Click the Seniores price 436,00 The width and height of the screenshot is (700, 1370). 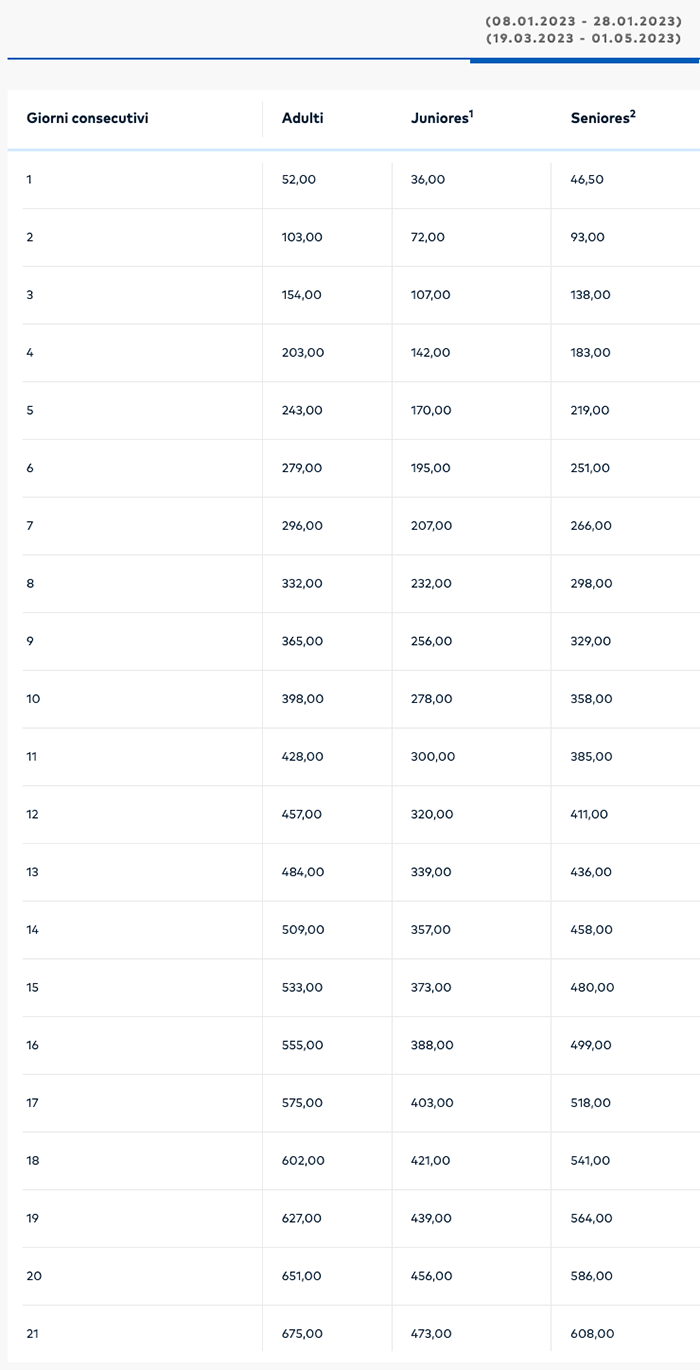coord(591,872)
